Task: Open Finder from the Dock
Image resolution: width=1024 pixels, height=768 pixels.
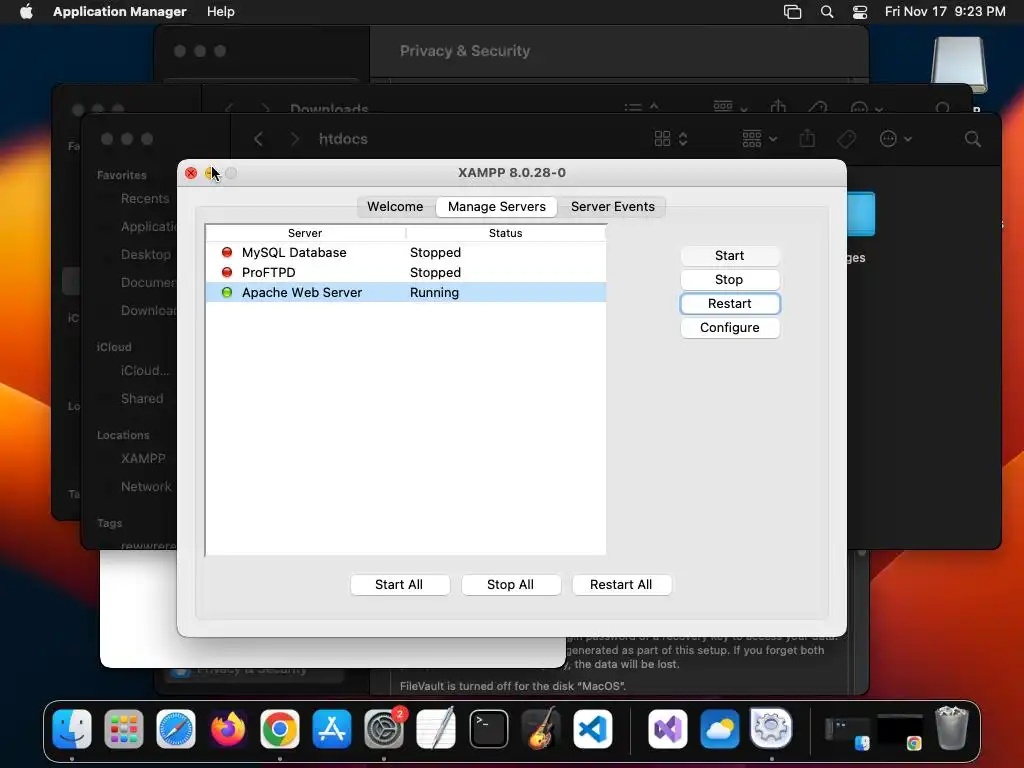Action: [x=72, y=729]
